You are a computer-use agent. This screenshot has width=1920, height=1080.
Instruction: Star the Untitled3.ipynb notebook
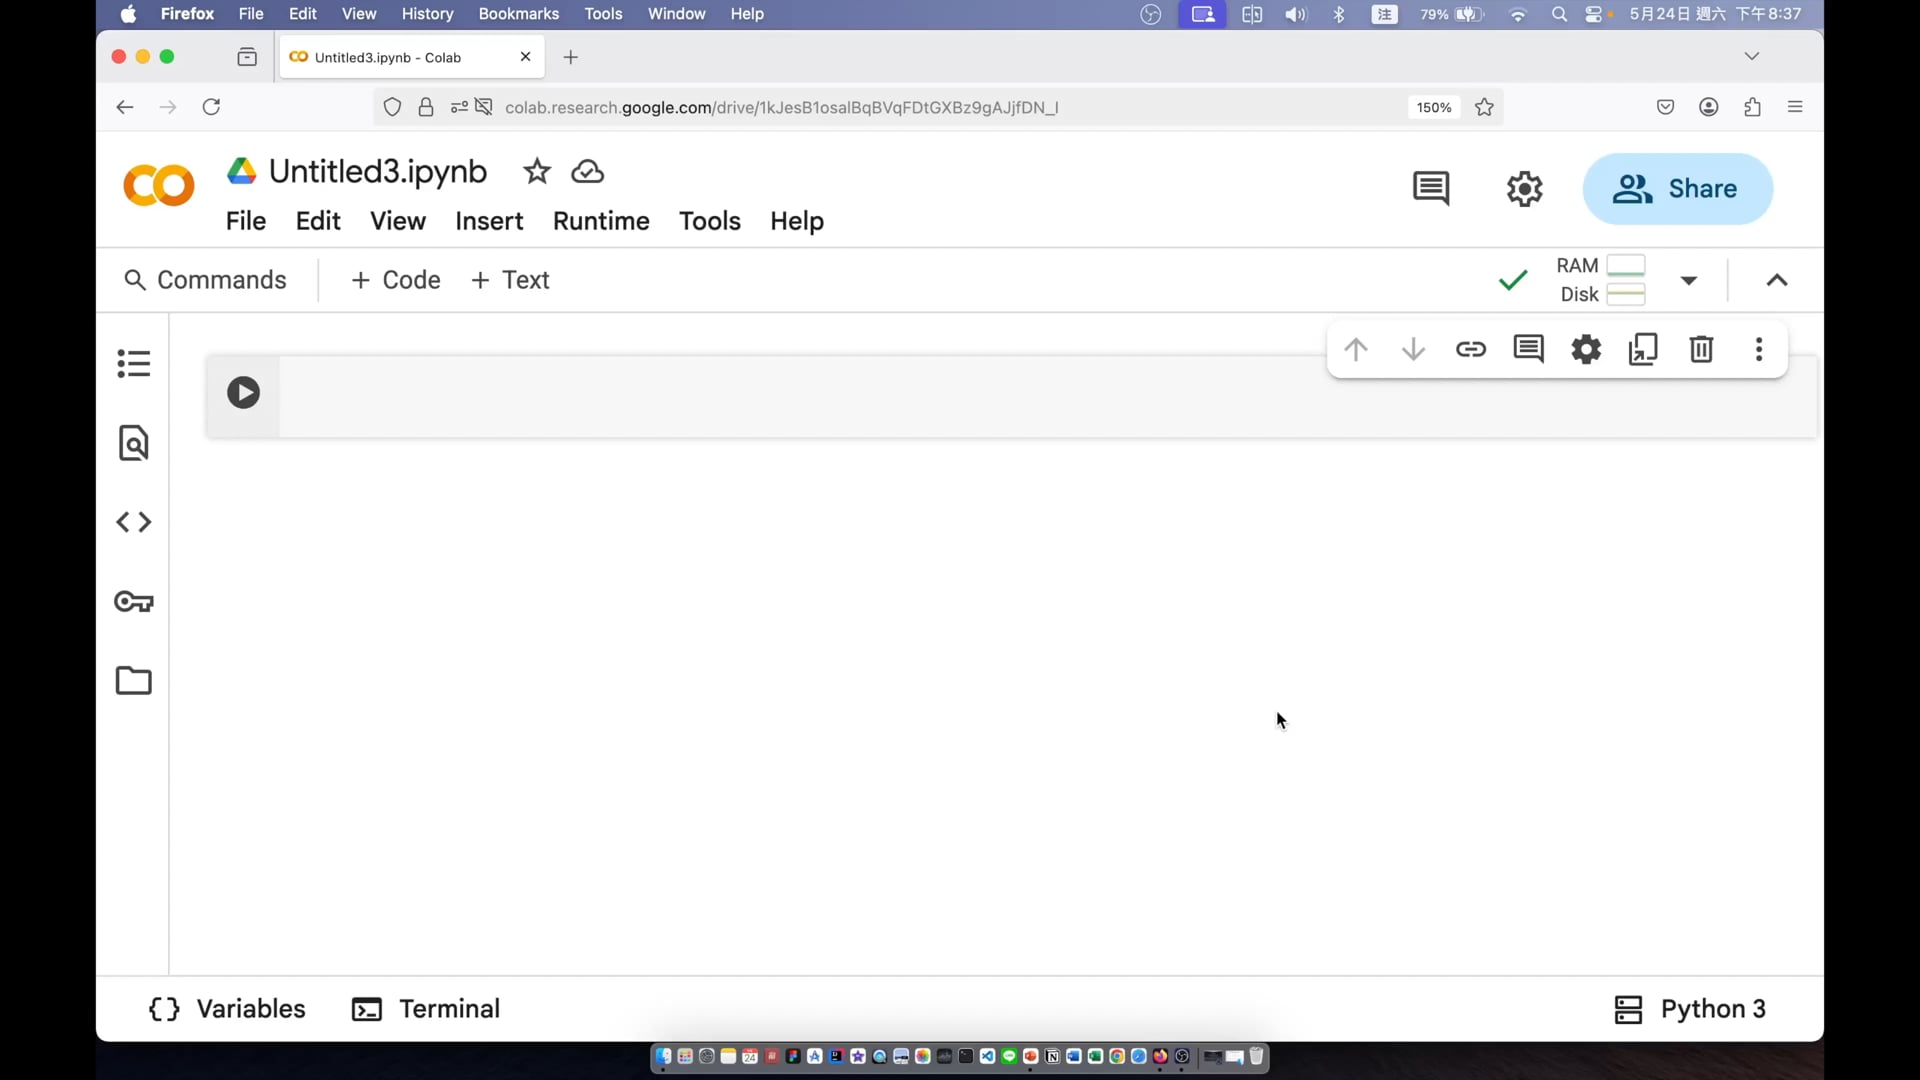(537, 172)
